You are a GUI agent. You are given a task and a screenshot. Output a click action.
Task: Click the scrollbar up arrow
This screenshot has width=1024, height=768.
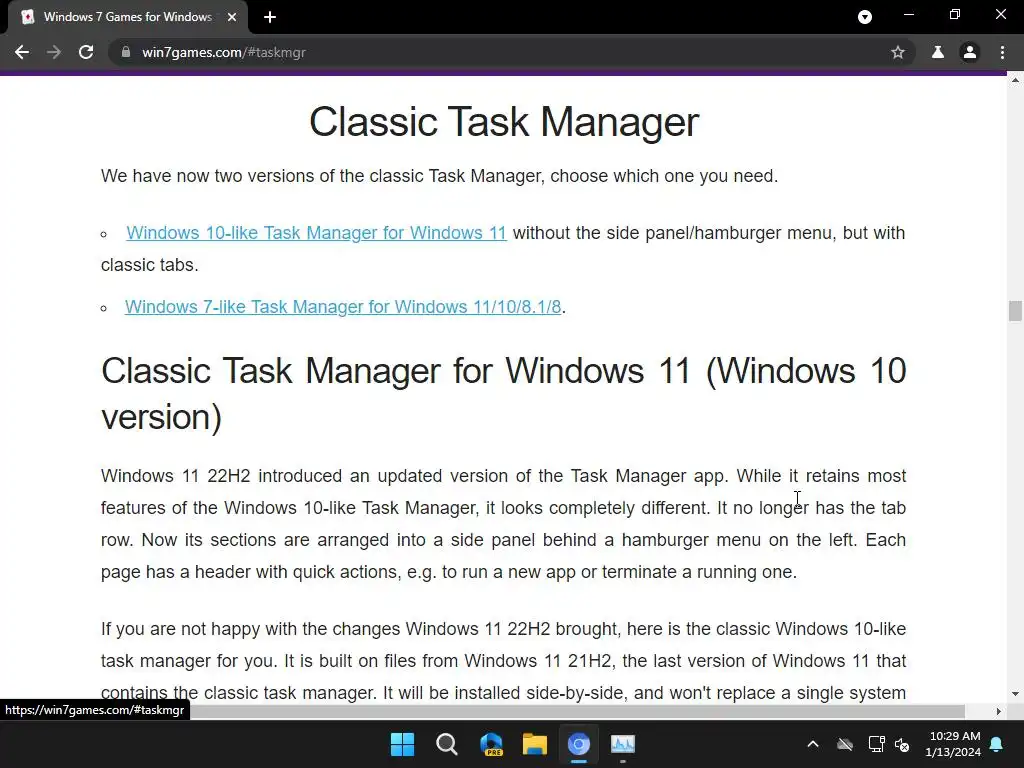[x=1015, y=80]
